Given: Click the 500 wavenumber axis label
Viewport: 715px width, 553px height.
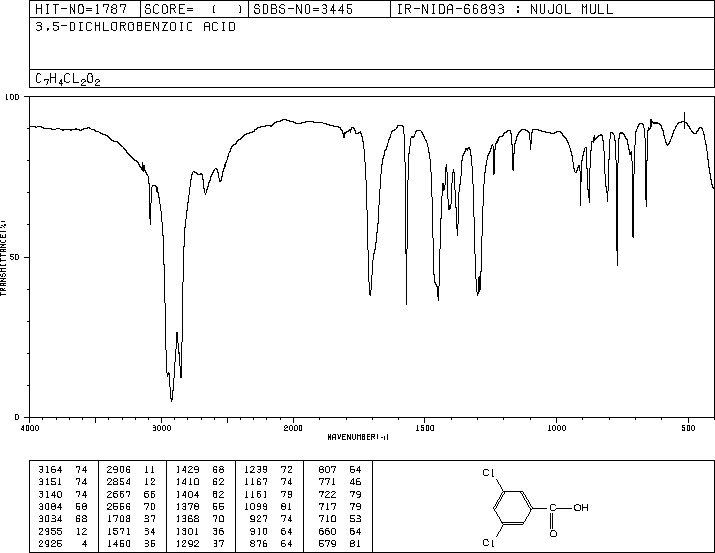Looking at the screenshot, I should (x=688, y=428).
